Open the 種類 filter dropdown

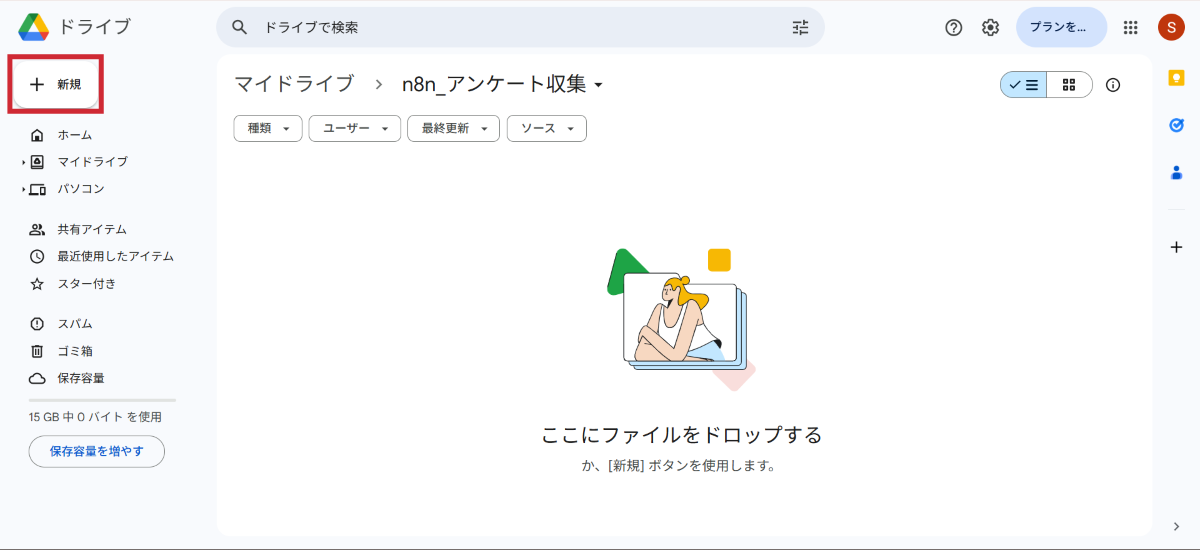(x=268, y=129)
